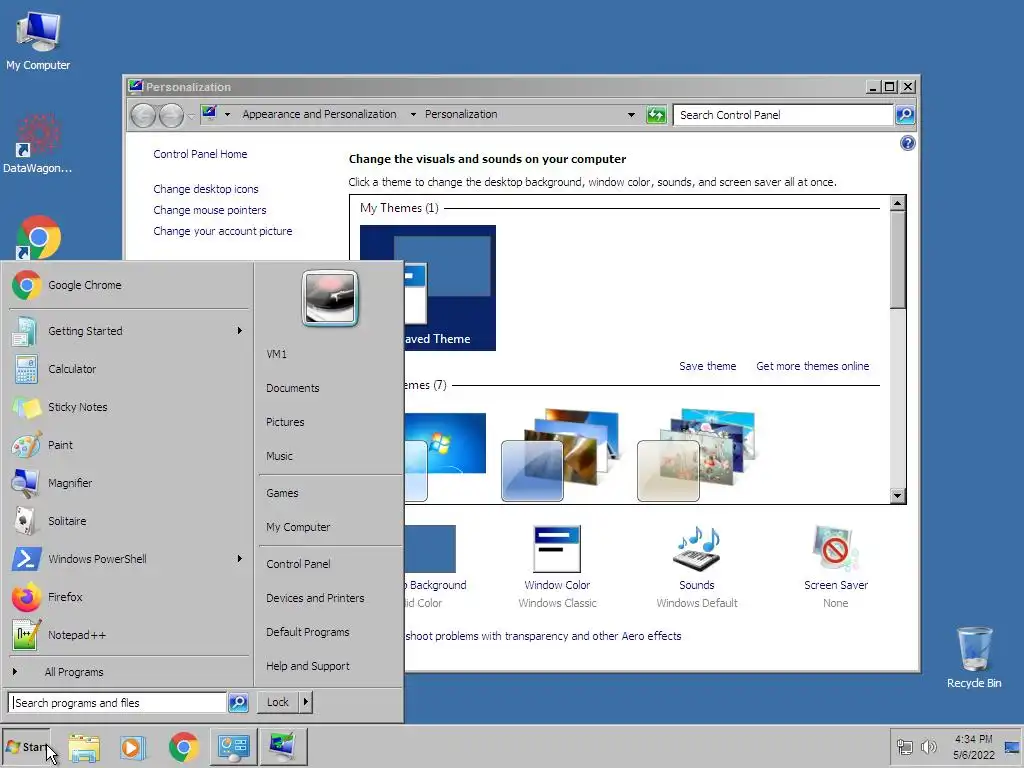The height and width of the screenshot is (768, 1024).
Task: Click Save theme link
Action: click(707, 366)
